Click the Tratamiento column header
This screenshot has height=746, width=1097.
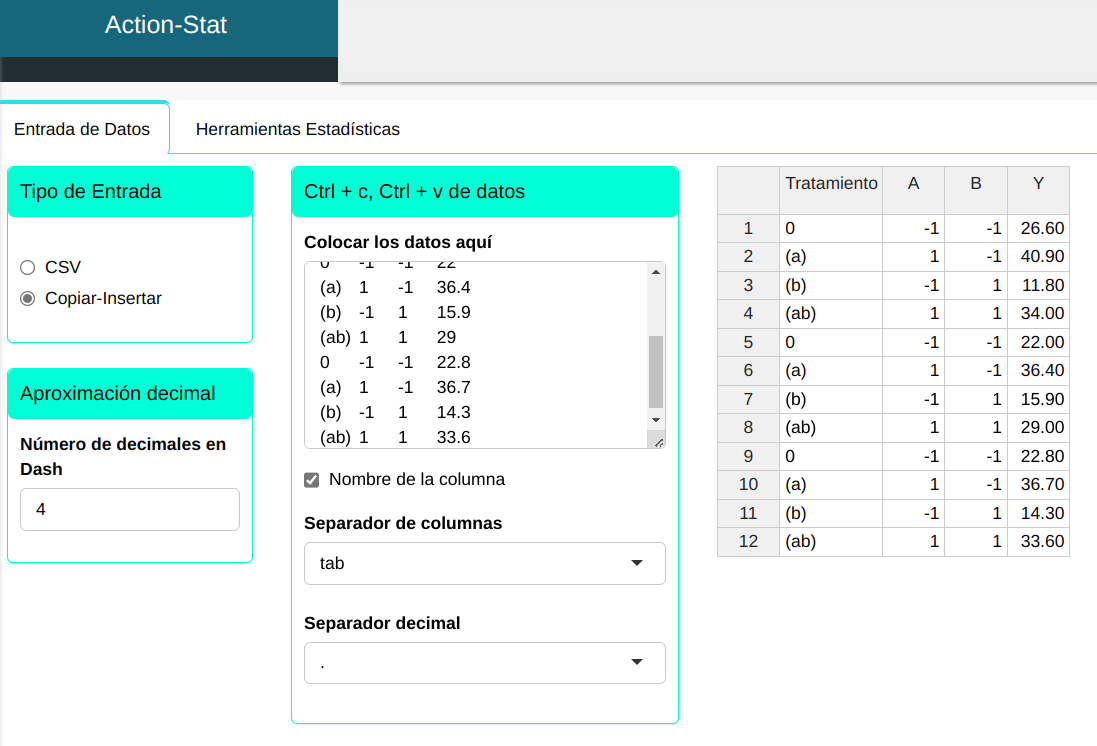click(x=831, y=184)
